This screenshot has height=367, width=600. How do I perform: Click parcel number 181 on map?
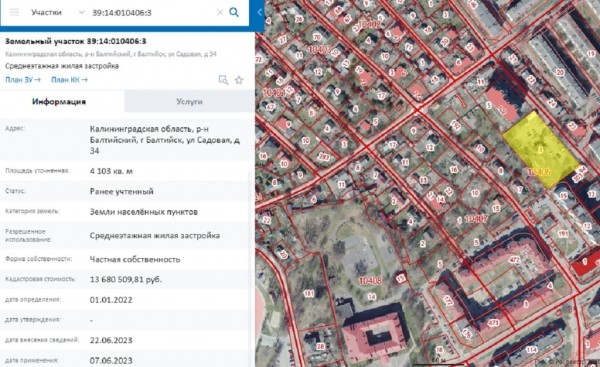point(309,294)
